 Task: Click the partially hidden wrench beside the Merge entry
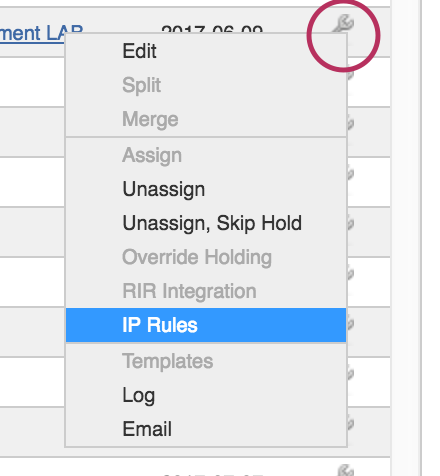[350, 123]
